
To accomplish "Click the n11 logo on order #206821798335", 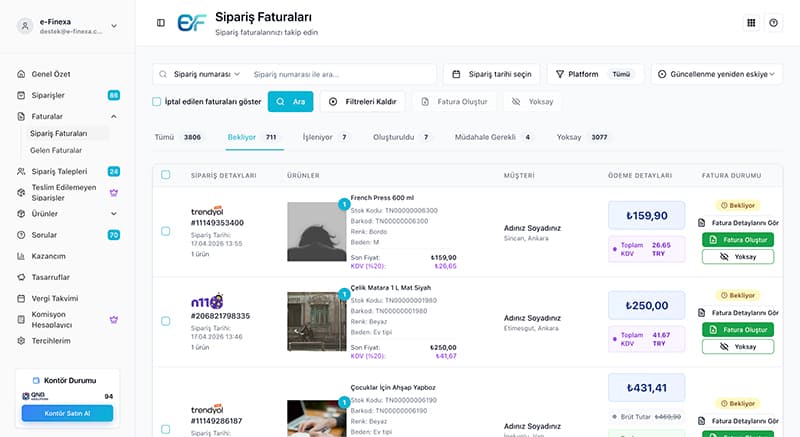I will pyautogui.click(x=207, y=301).
